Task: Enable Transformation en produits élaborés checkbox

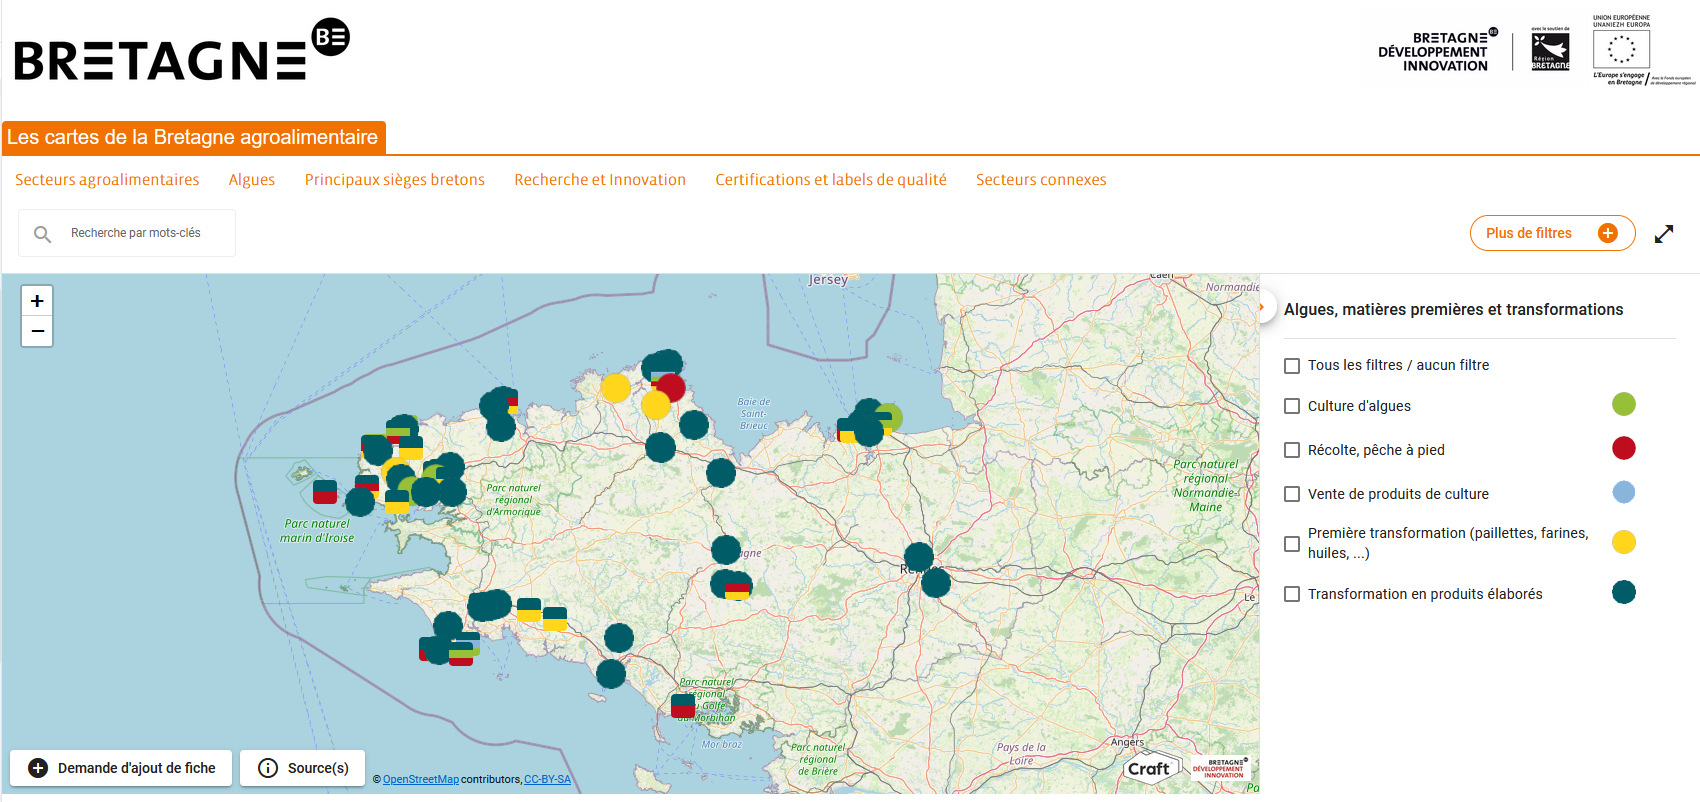Action: click(x=1292, y=594)
